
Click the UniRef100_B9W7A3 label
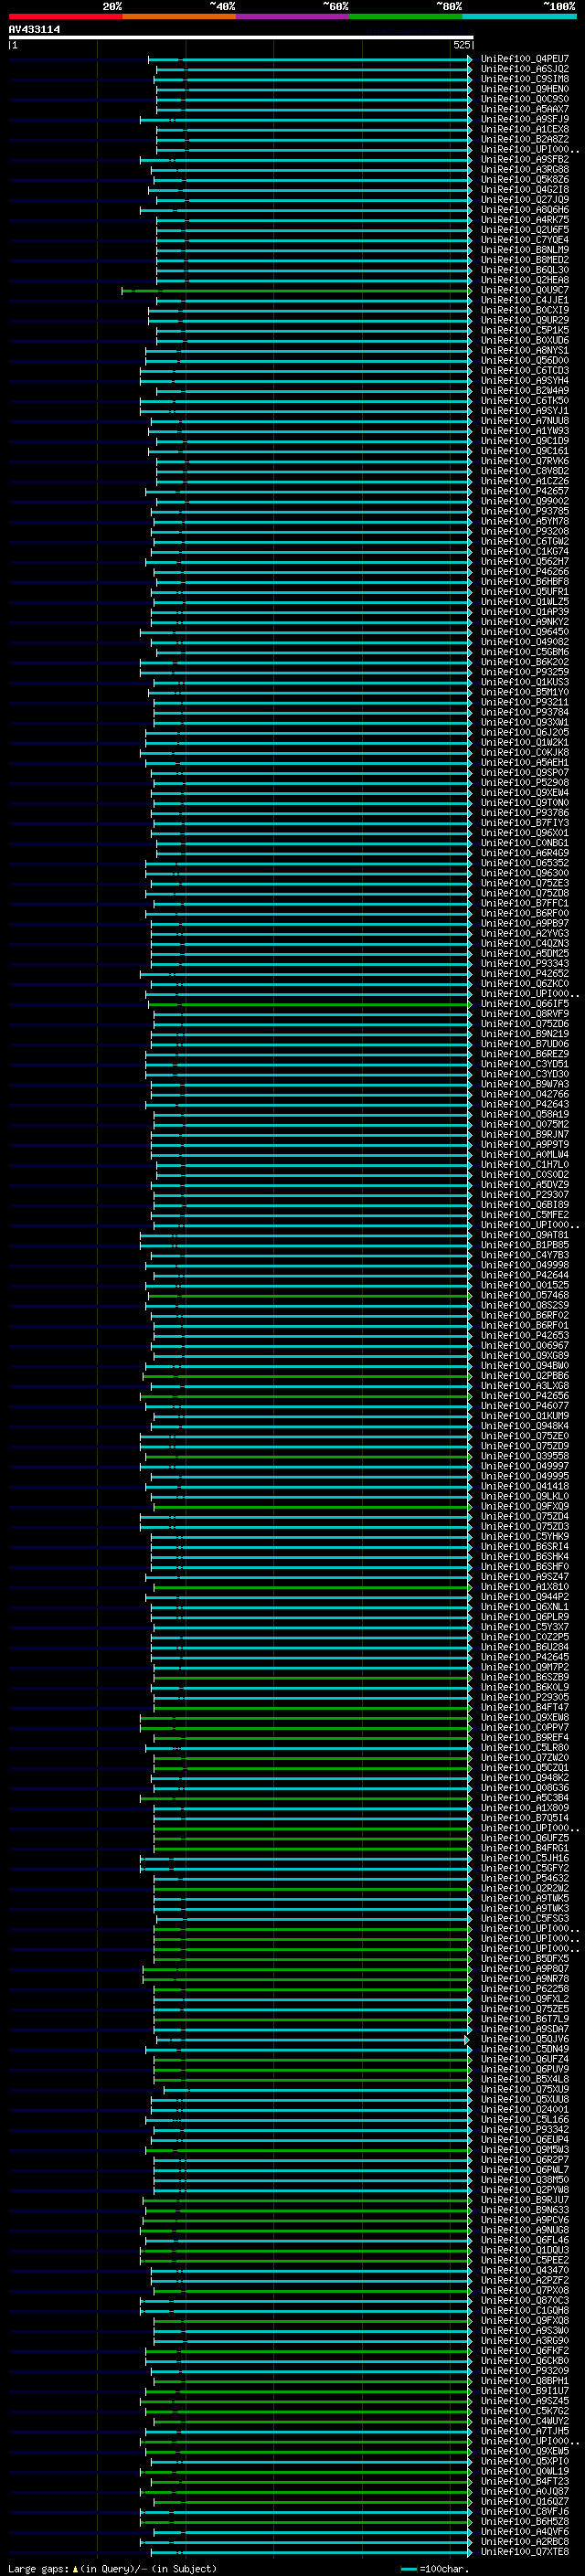[525, 1084]
